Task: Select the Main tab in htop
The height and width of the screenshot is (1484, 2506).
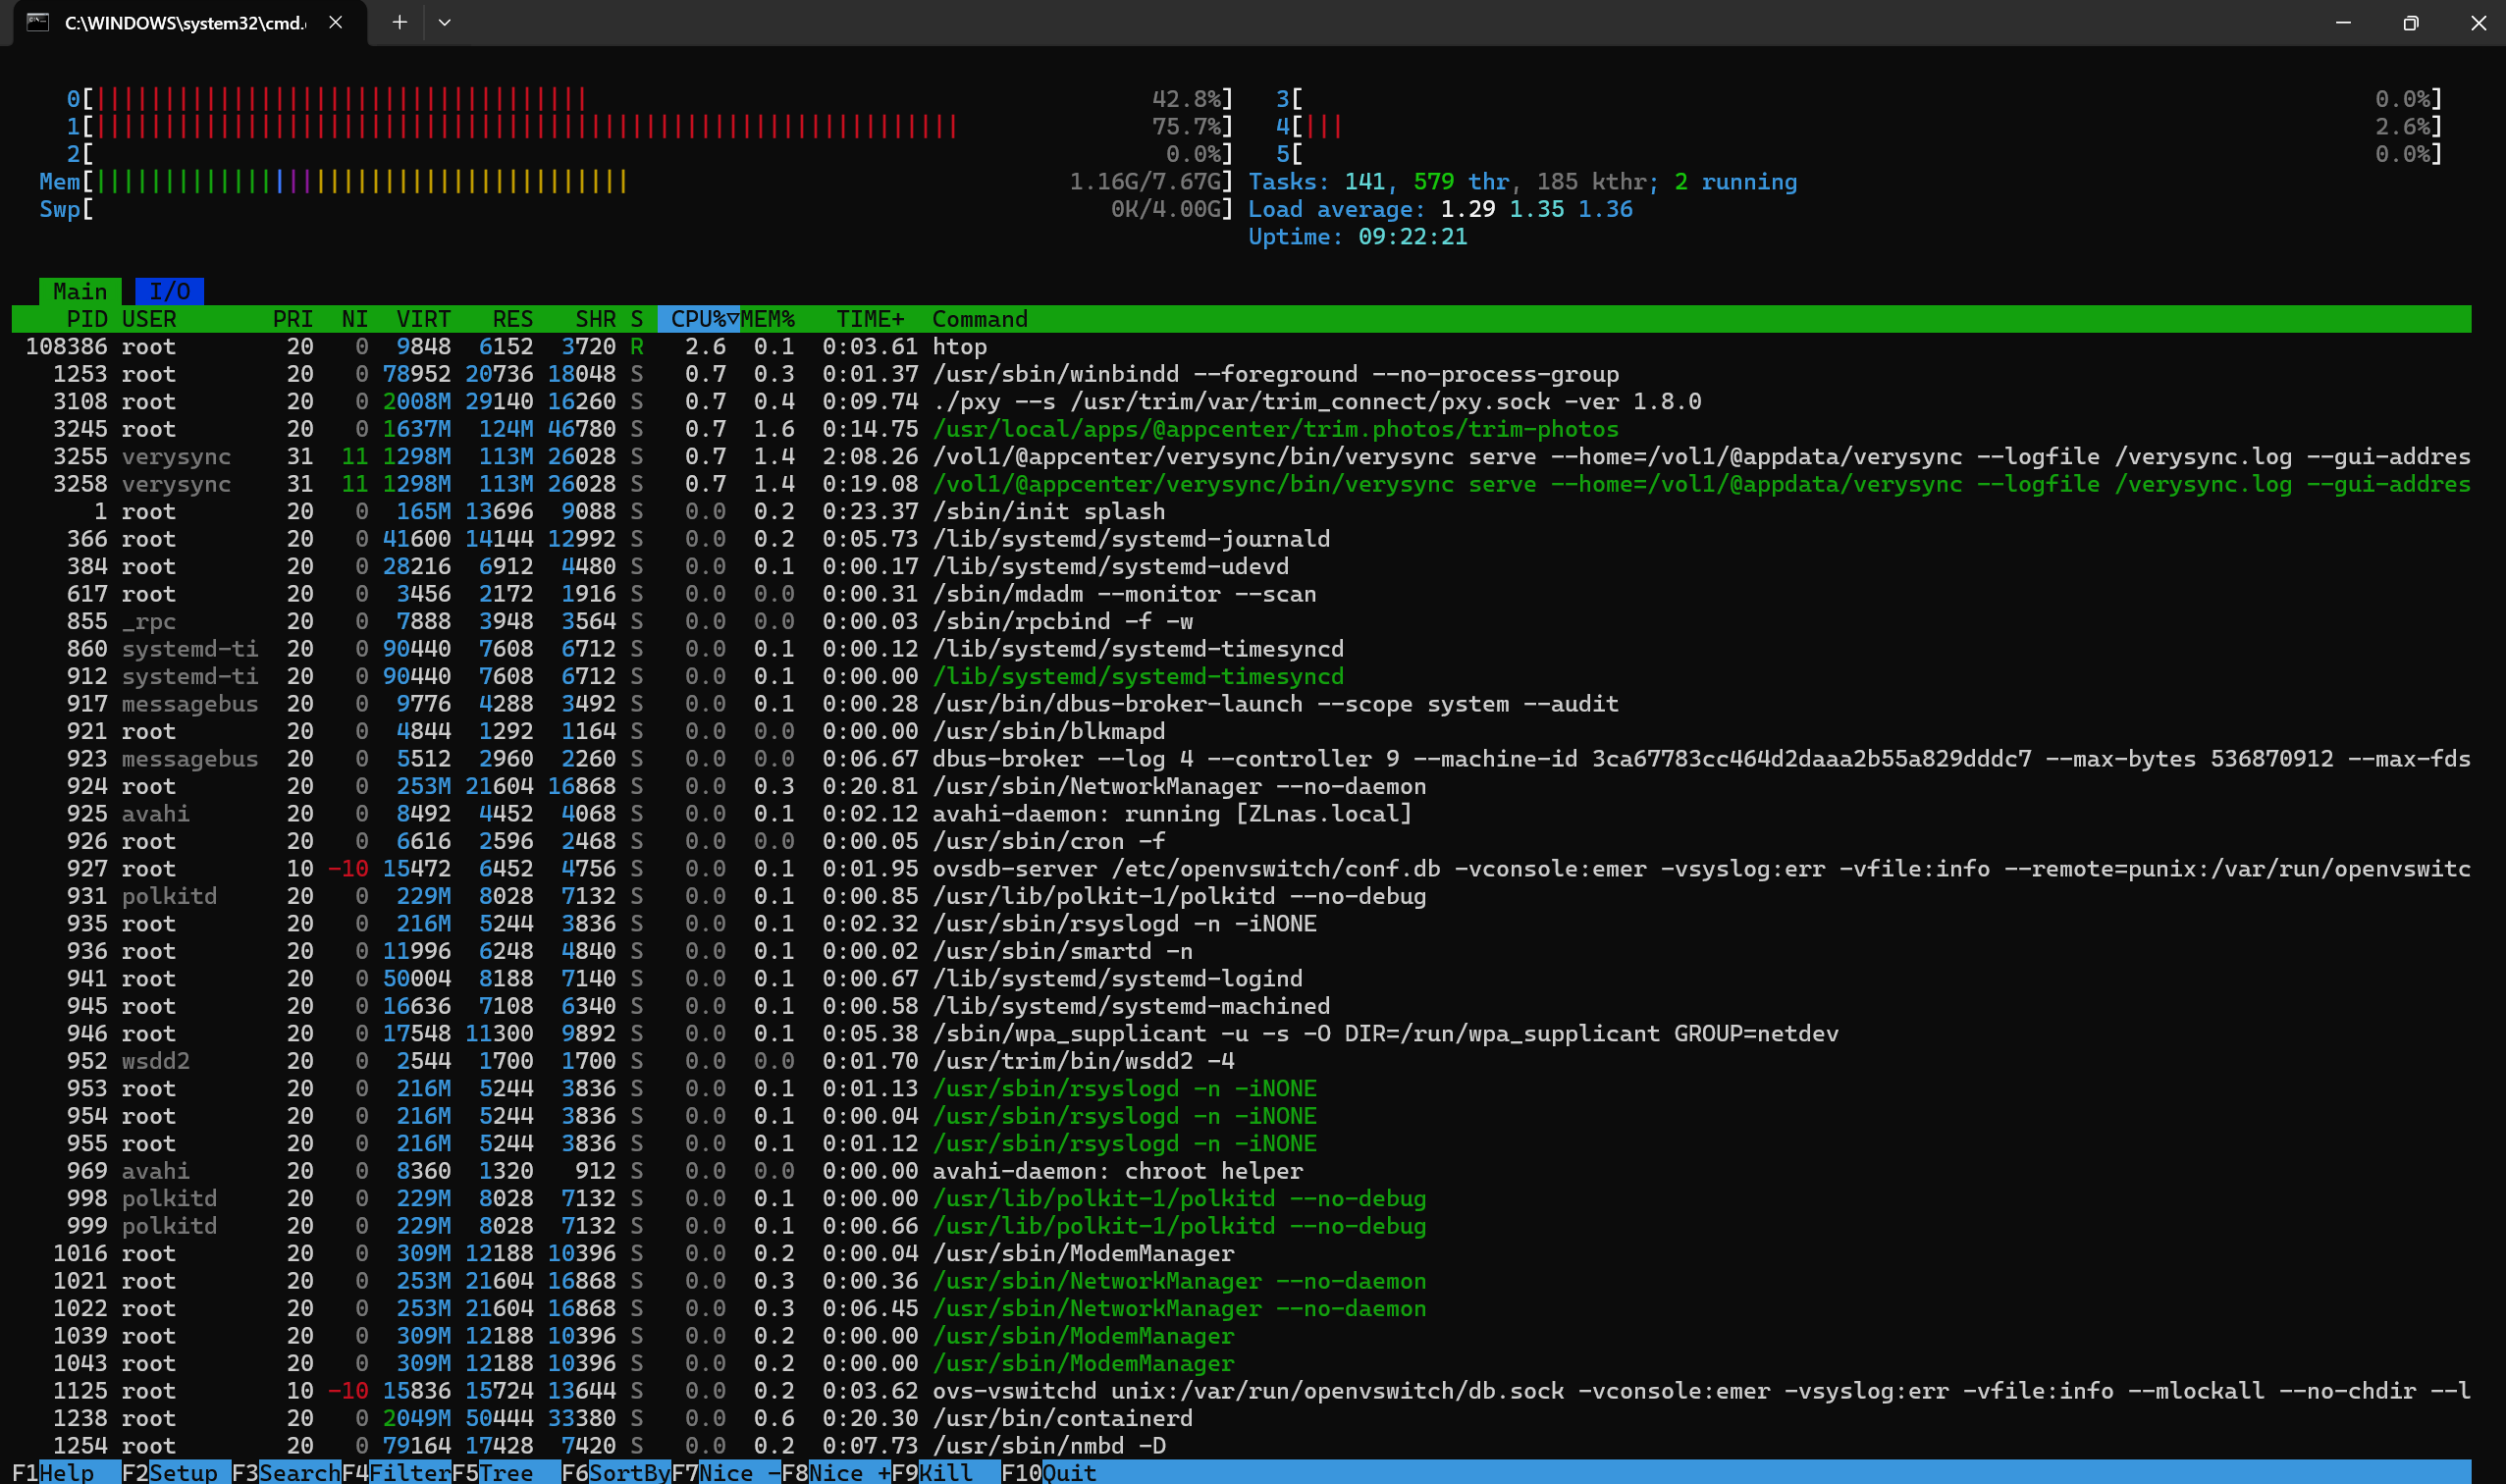Action: point(80,291)
